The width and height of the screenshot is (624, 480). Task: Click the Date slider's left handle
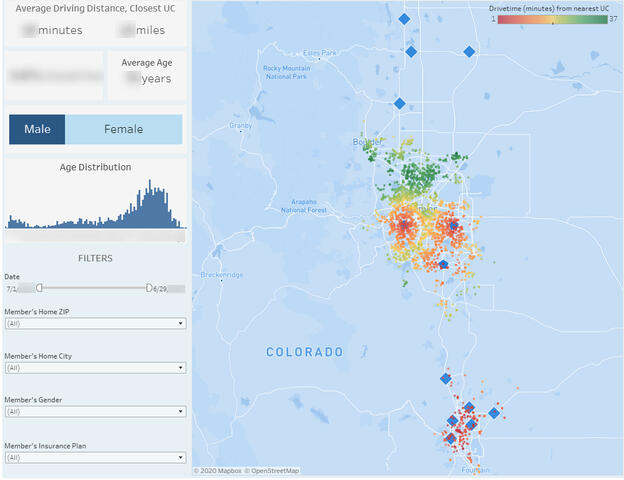click(39, 288)
